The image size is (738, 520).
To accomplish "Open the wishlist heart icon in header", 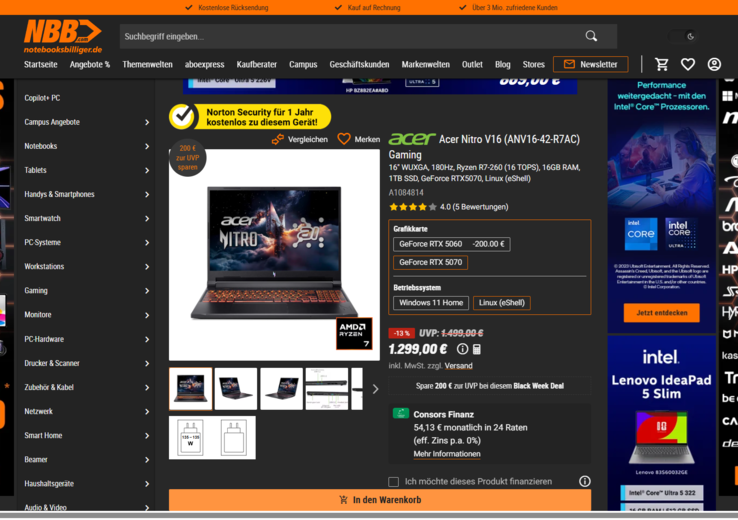I will click(x=688, y=64).
